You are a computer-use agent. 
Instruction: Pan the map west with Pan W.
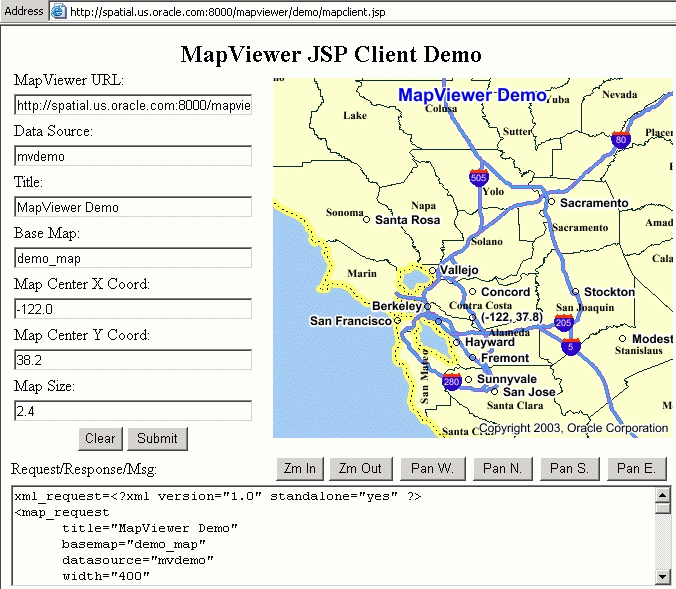(x=432, y=468)
